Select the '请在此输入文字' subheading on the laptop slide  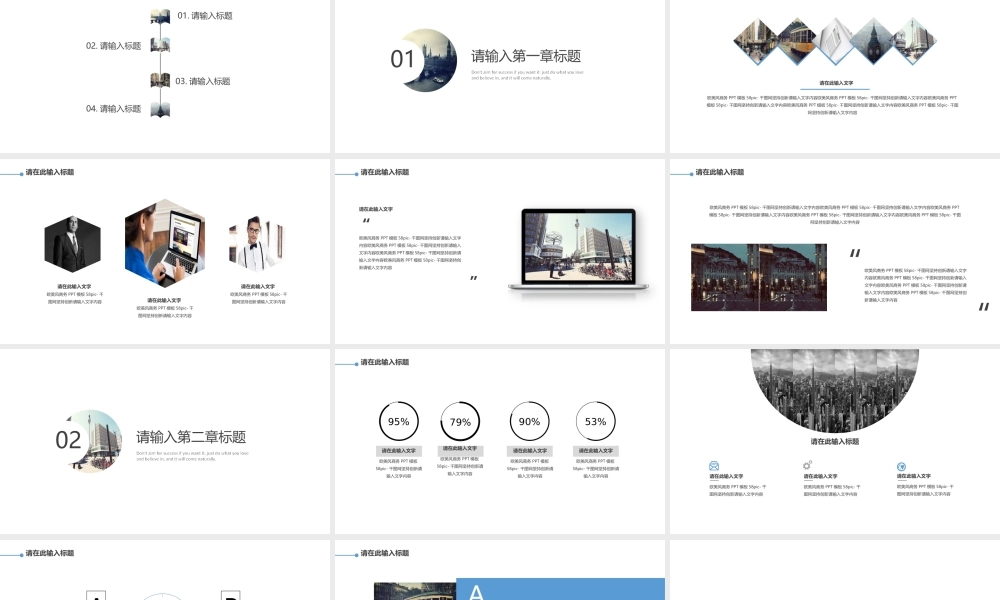pyautogui.click(x=376, y=209)
